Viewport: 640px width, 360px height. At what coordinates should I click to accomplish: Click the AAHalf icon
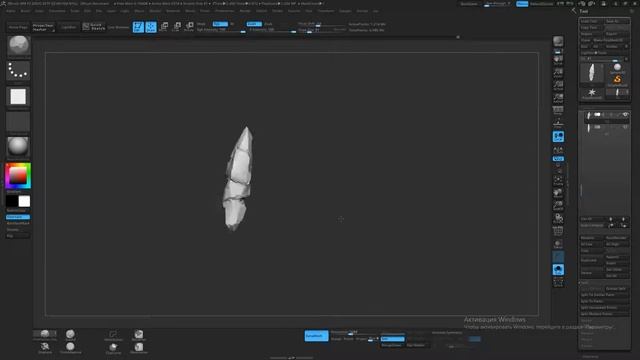click(x=558, y=98)
